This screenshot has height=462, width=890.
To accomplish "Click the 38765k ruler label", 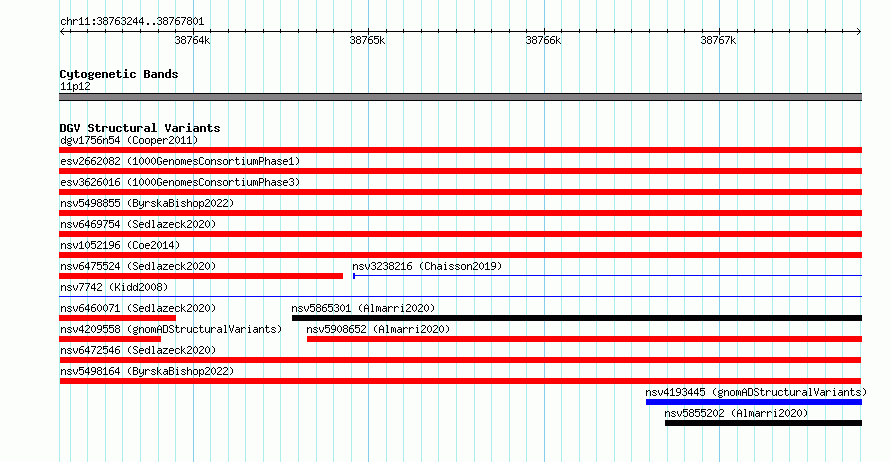I will [367, 40].
